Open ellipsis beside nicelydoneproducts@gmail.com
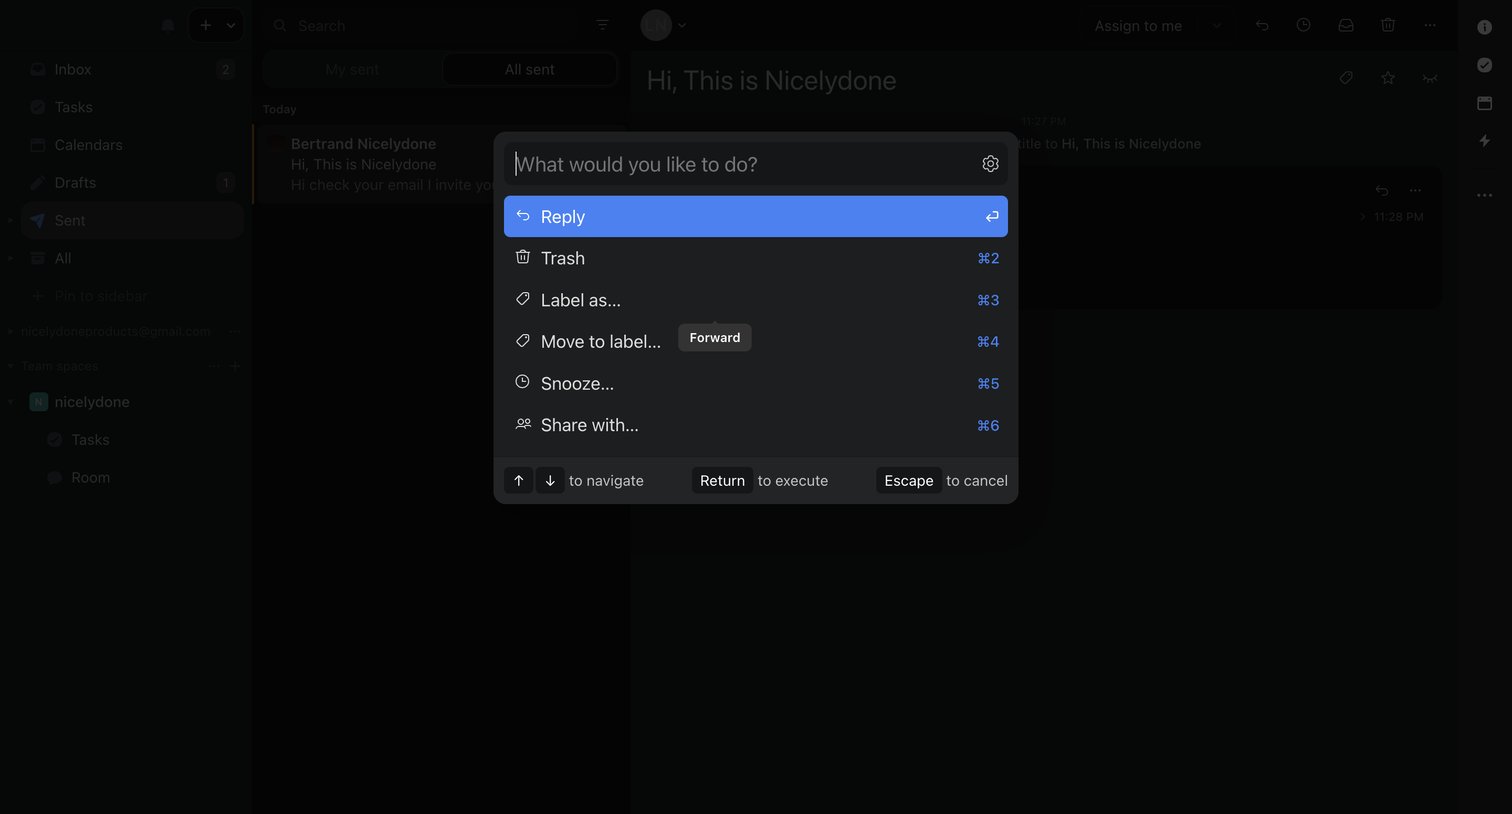Image resolution: width=1512 pixels, height=814 pixels. [x=234, y=331]
